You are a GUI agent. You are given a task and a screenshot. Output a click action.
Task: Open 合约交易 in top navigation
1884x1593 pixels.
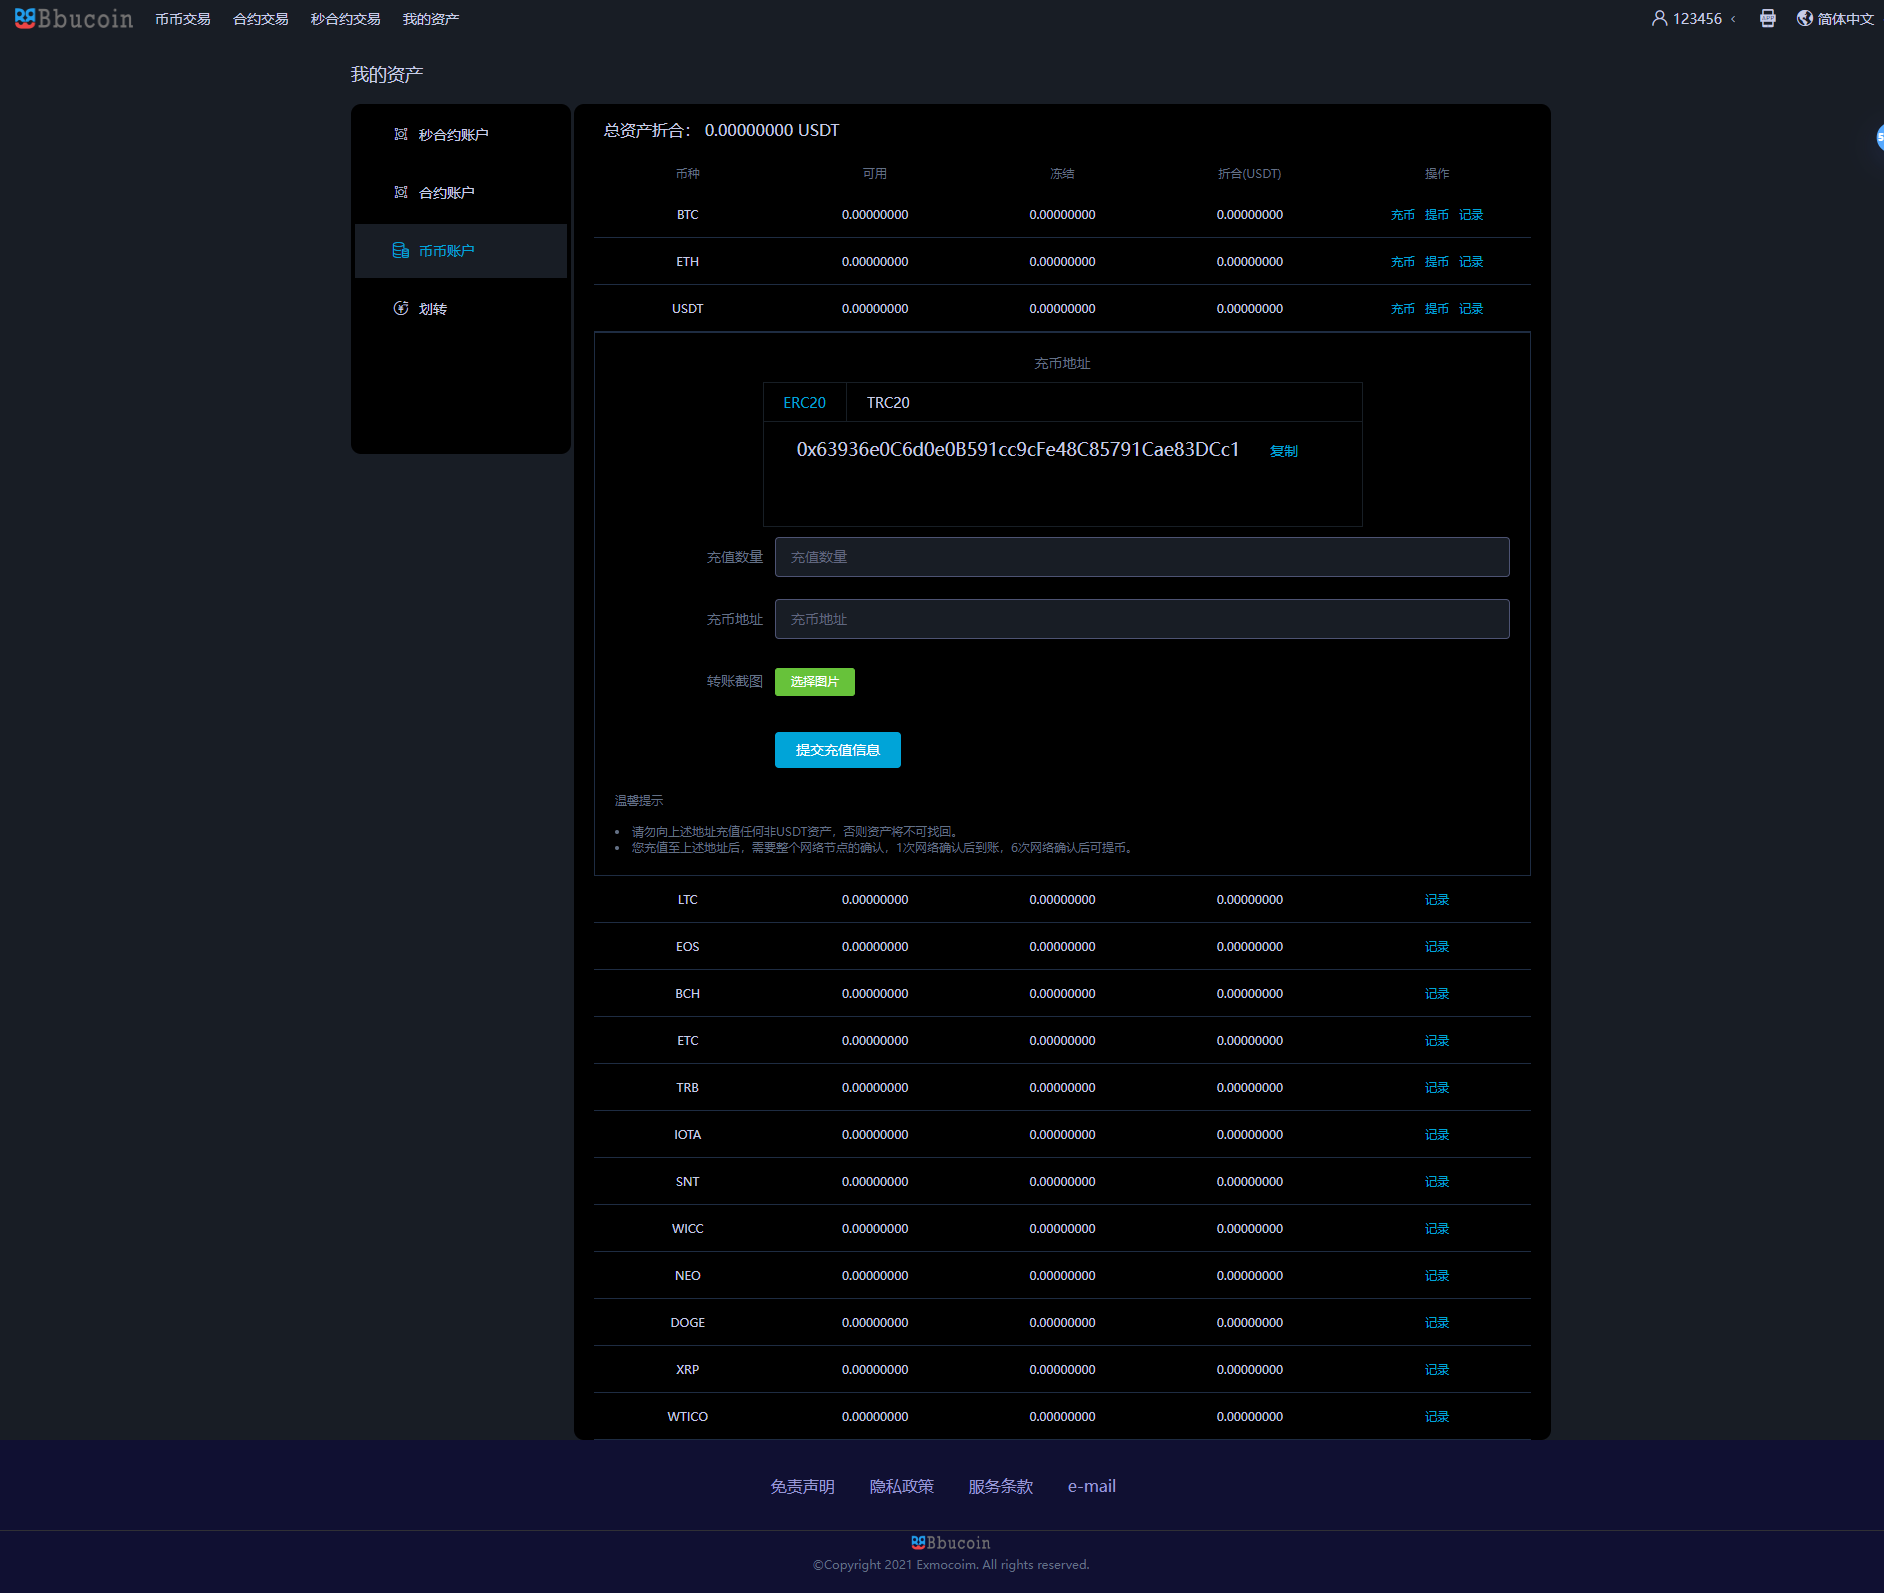[260, 19]
